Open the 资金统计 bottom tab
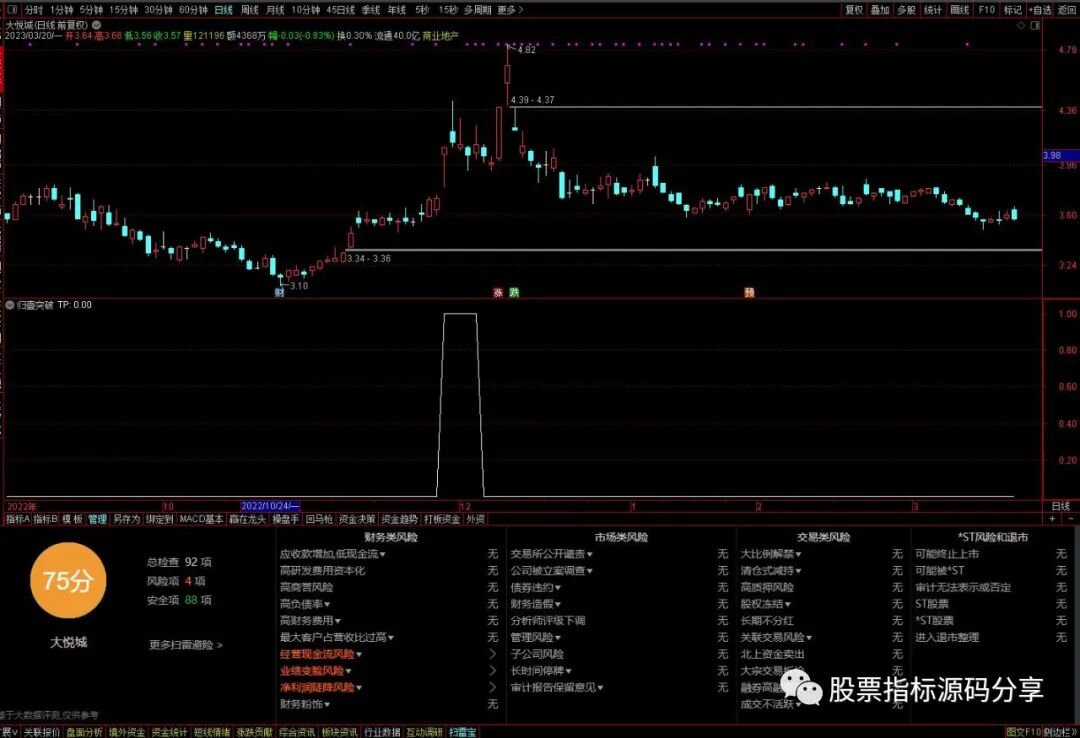Screen dimensions: 1080x738 (x=169, y=732)
